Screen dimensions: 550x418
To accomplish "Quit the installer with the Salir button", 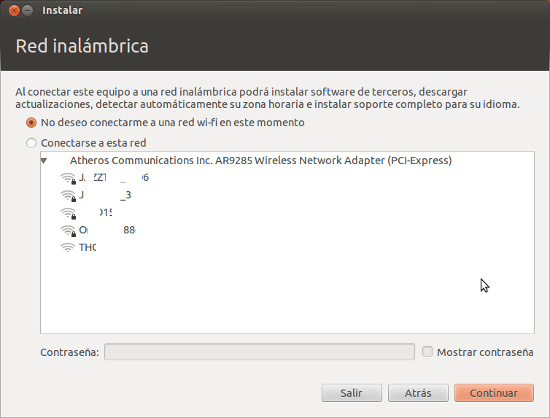I will tap(351, 393).
